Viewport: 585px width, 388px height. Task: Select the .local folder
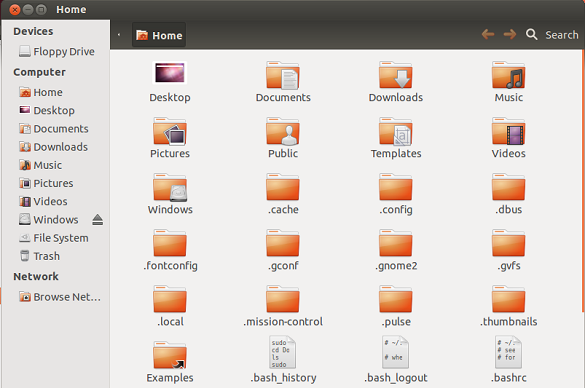[x=170, y=299]
